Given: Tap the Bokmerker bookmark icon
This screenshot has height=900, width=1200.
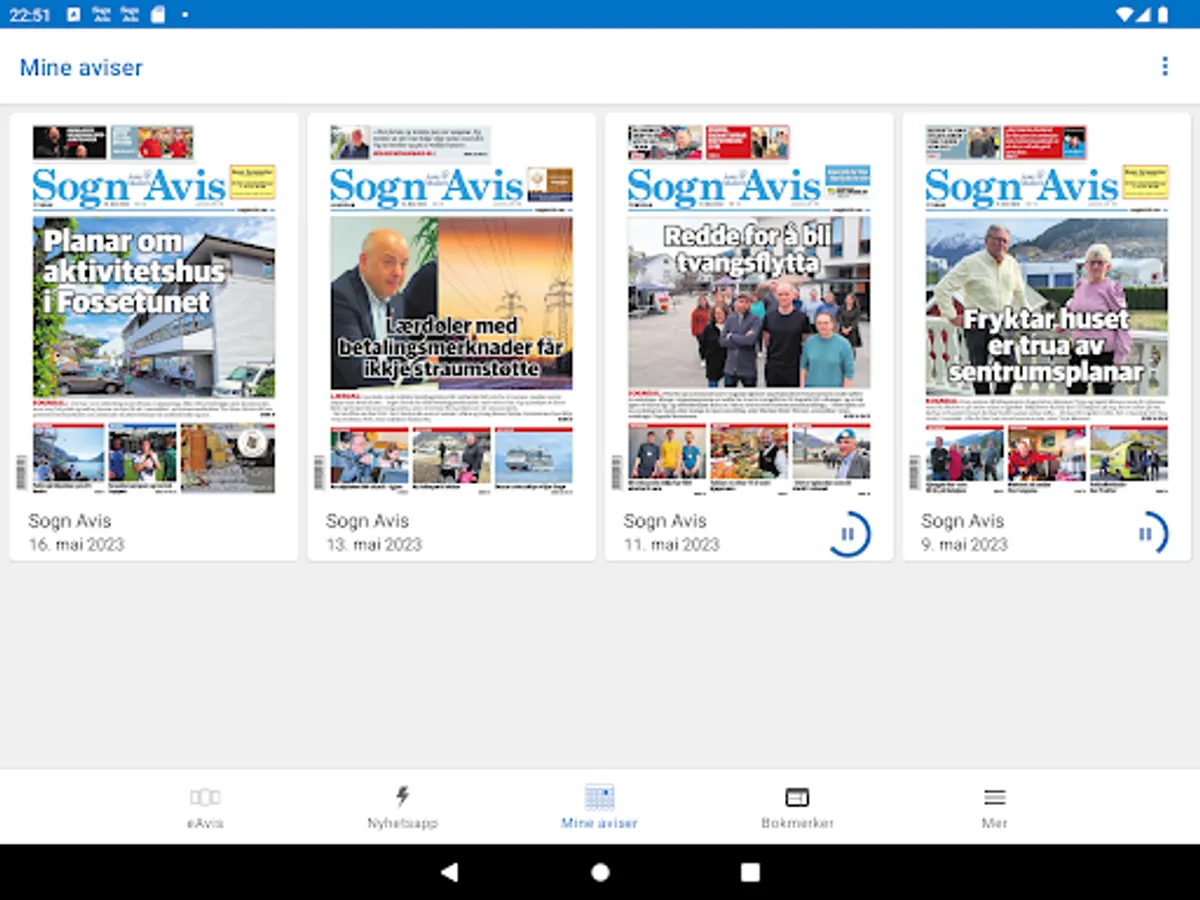Looking at the screenshot, I should click(797, 797).
